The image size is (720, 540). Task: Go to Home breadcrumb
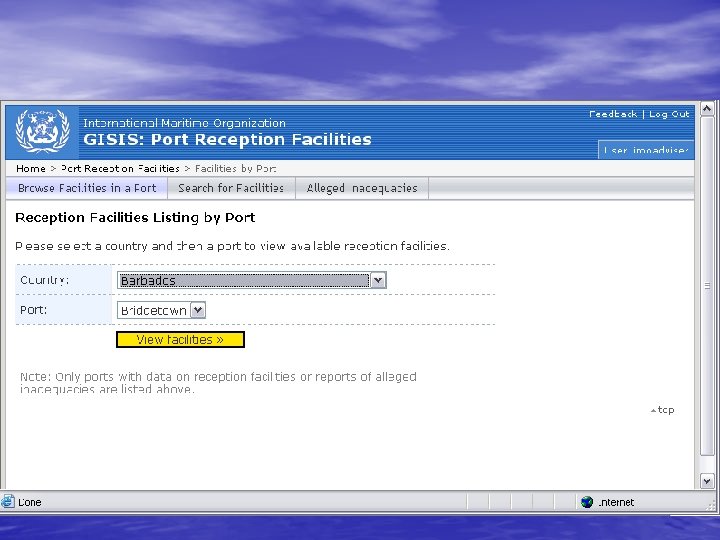[x=31, y=169]
